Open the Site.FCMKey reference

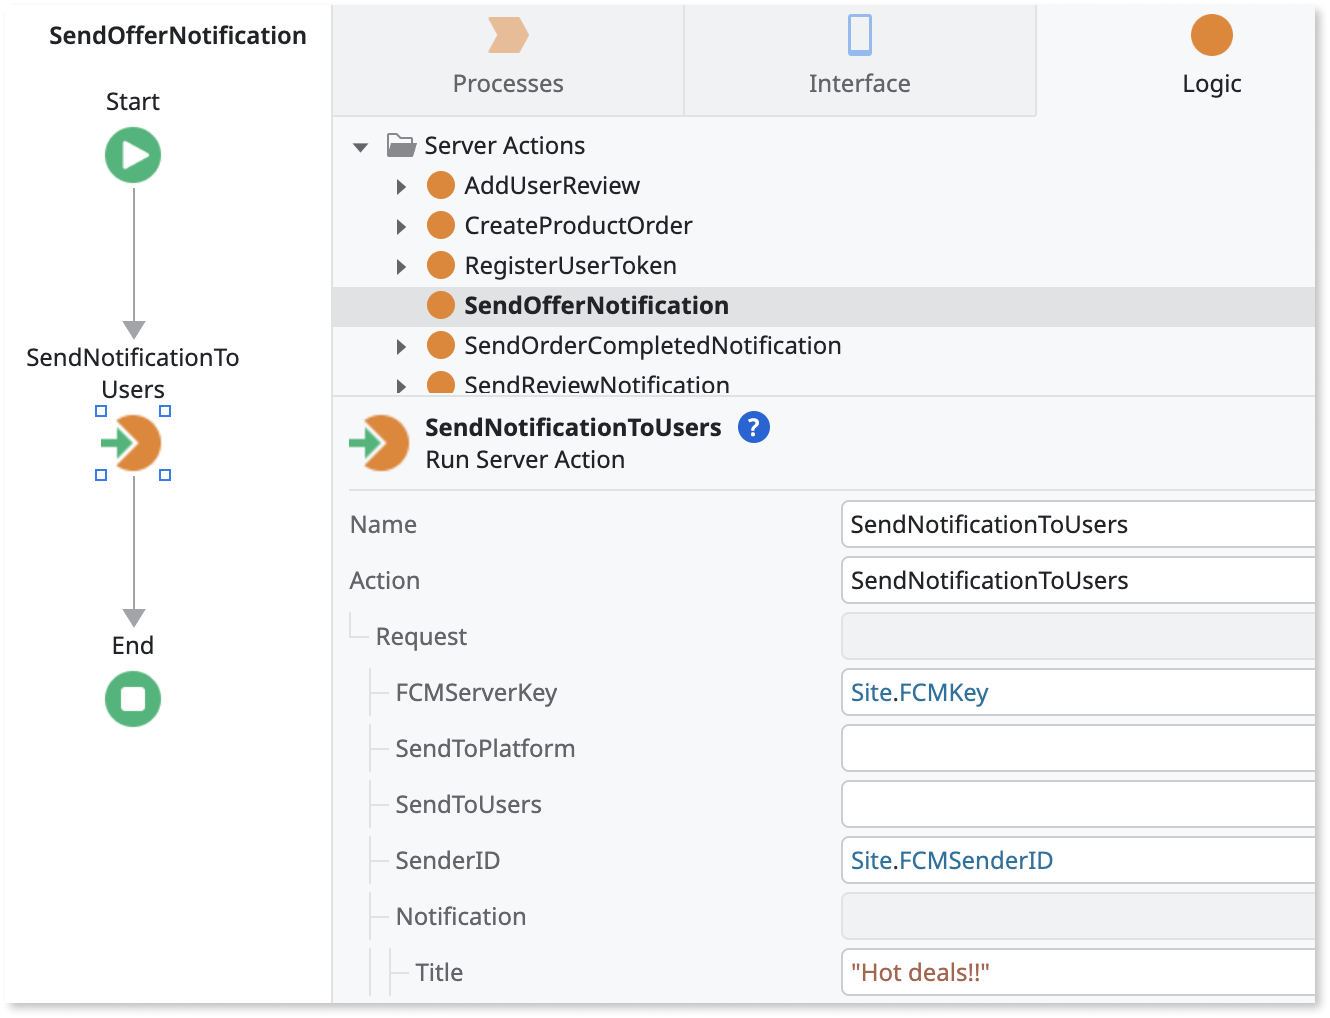point(918,692)
